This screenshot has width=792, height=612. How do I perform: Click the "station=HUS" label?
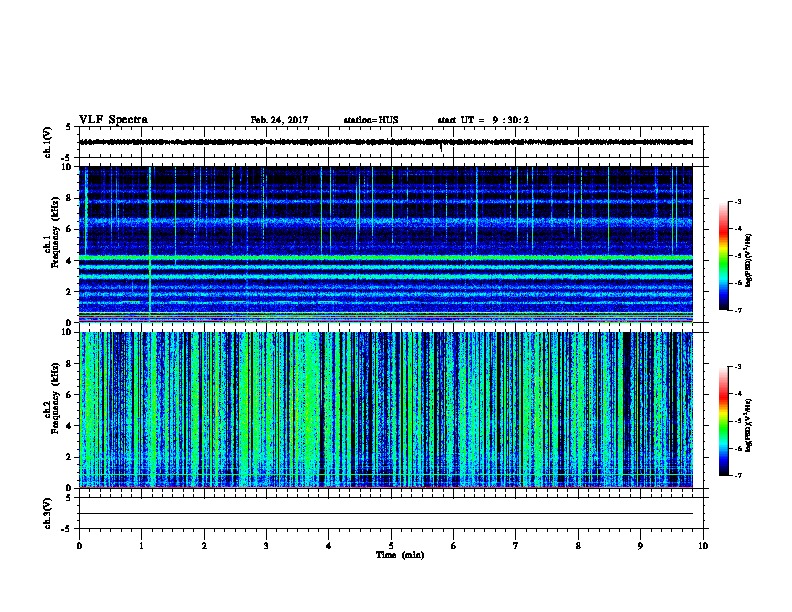(371, 120)
